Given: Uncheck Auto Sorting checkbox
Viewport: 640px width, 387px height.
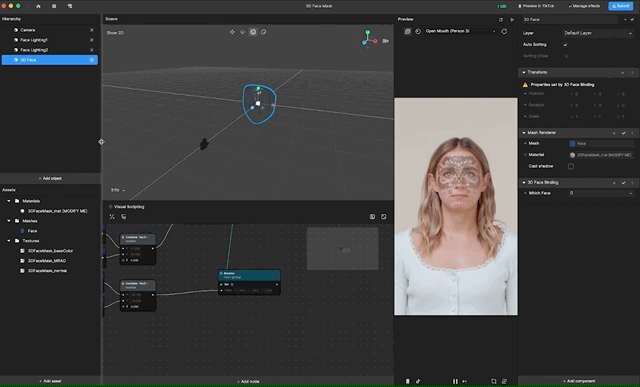Looking at the screenshot, I should point(565,44).
